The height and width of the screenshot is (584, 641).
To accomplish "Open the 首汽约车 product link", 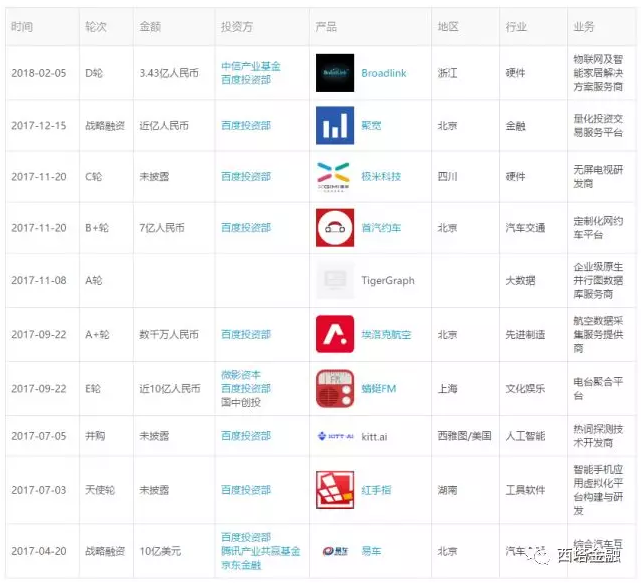I will (381, 228).
